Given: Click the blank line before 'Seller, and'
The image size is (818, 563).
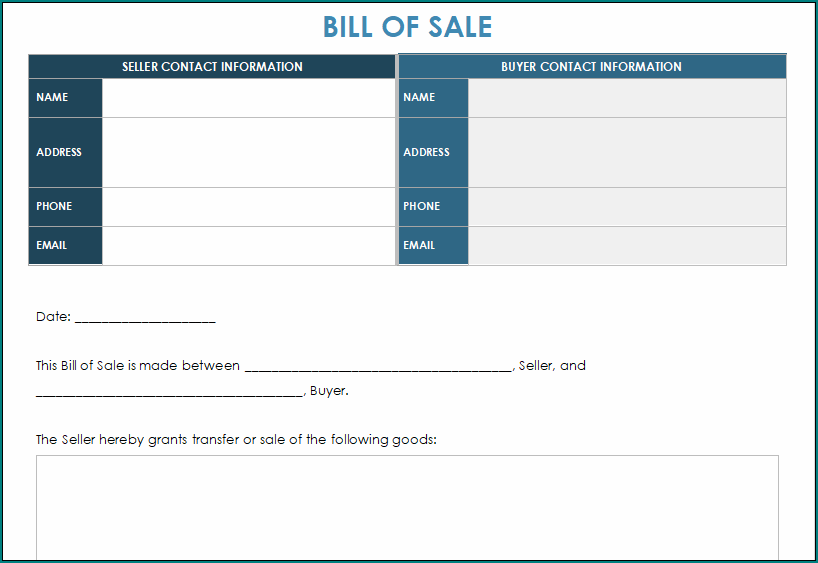Looking at the screenshot, I should 378,367.
